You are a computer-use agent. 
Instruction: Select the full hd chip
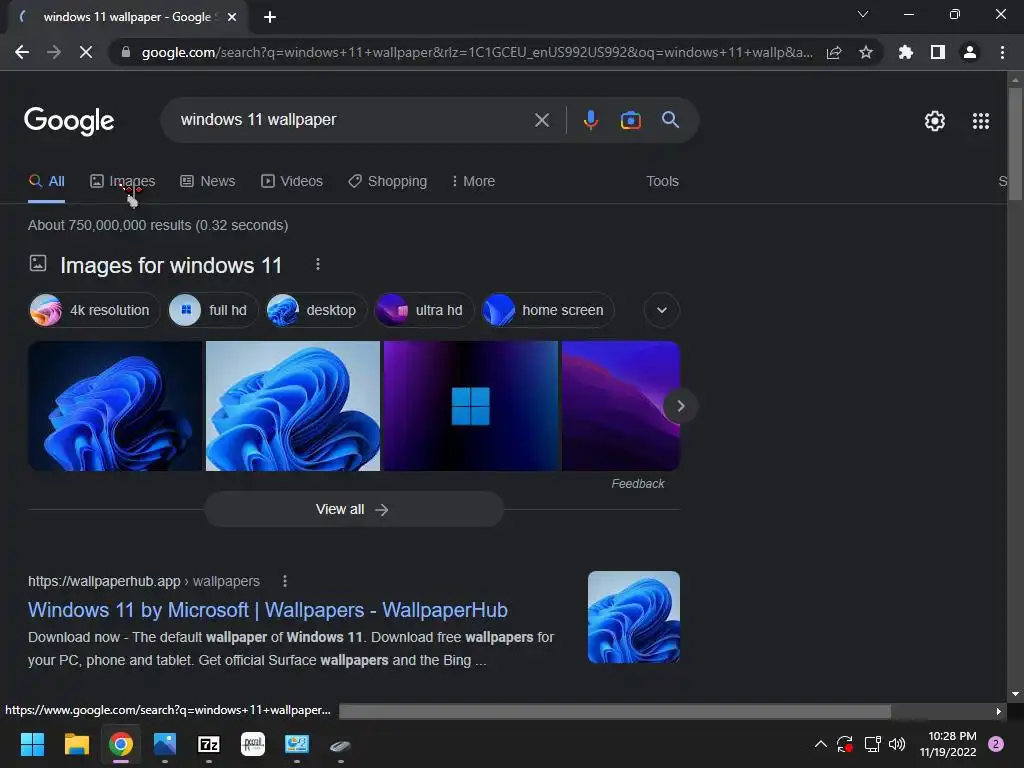point(214,310)
